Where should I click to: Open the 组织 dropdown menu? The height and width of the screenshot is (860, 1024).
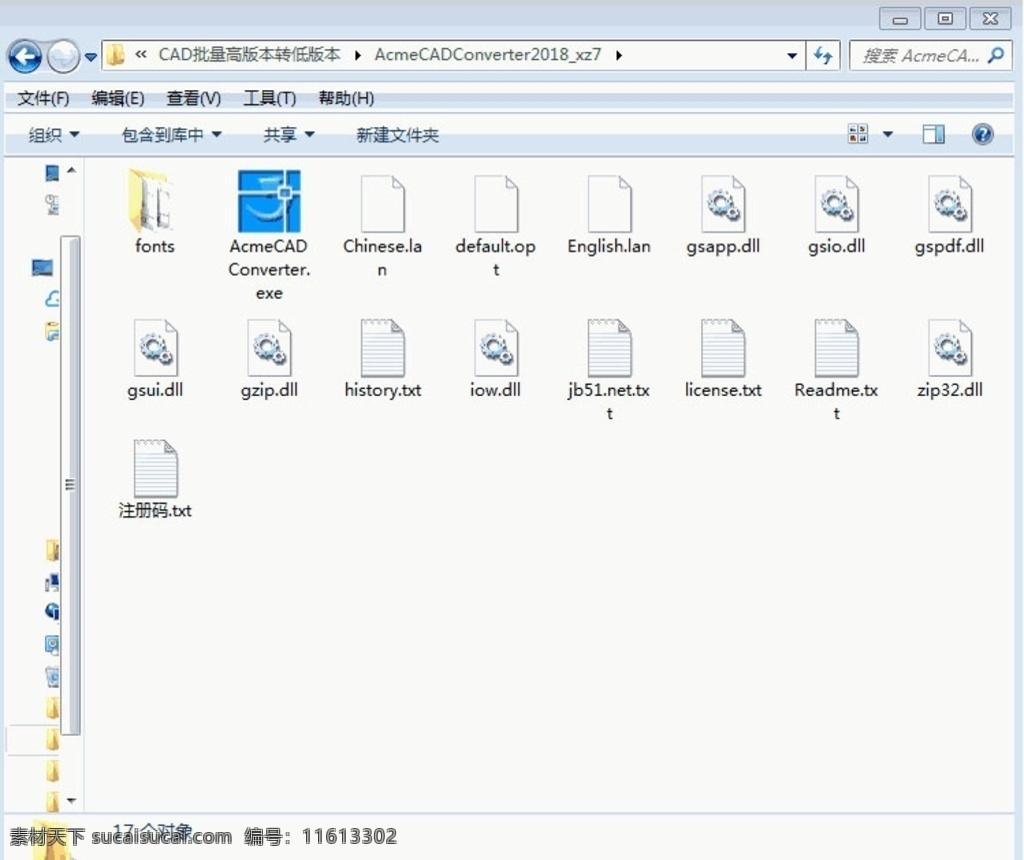[54, 135]
